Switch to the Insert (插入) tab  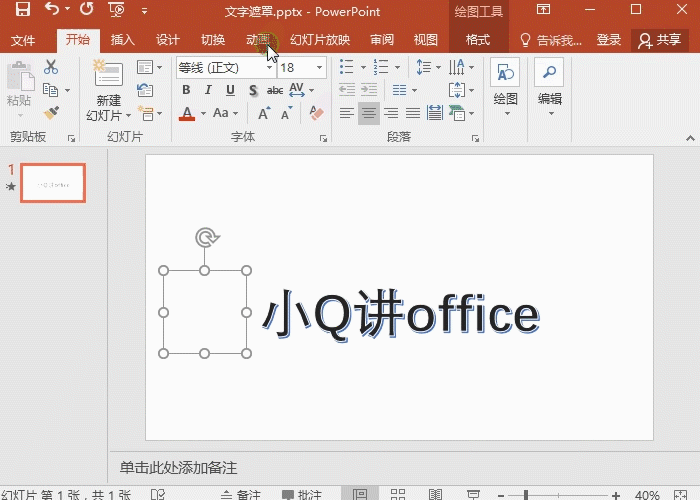[122, 40]
